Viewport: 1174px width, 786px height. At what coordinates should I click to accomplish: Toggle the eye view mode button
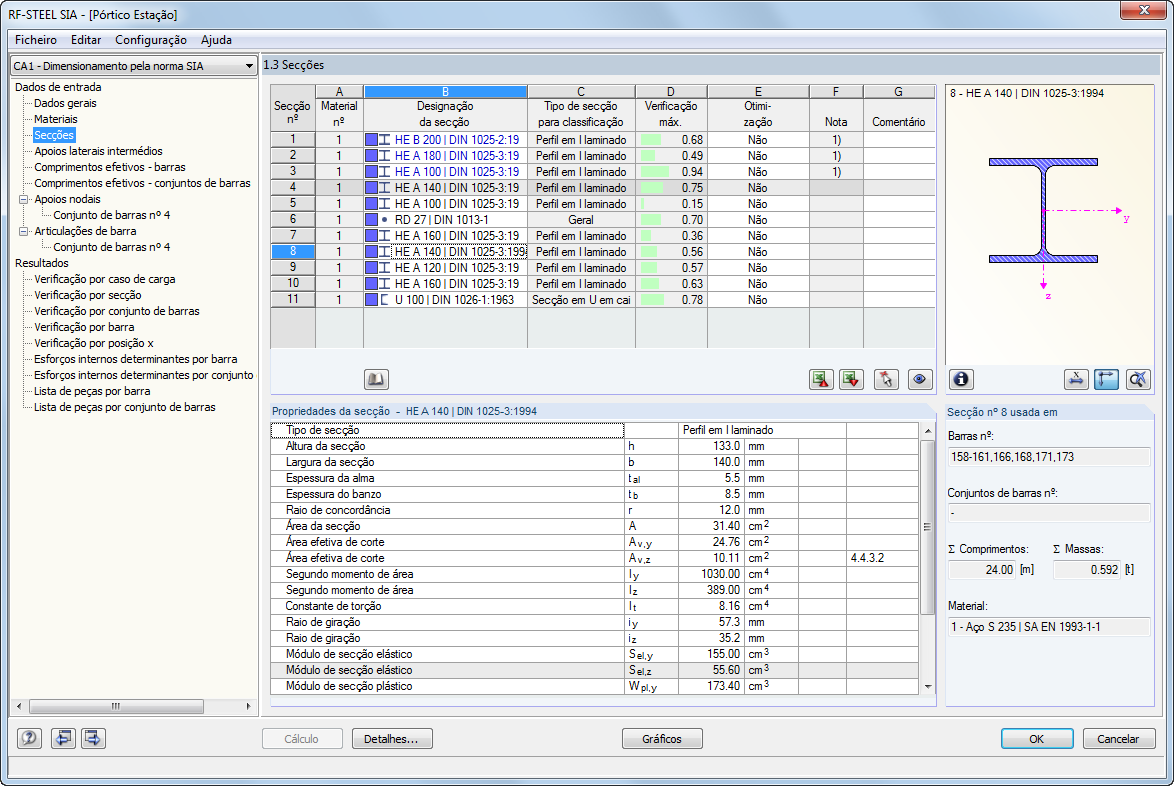(x=919, y=379)
